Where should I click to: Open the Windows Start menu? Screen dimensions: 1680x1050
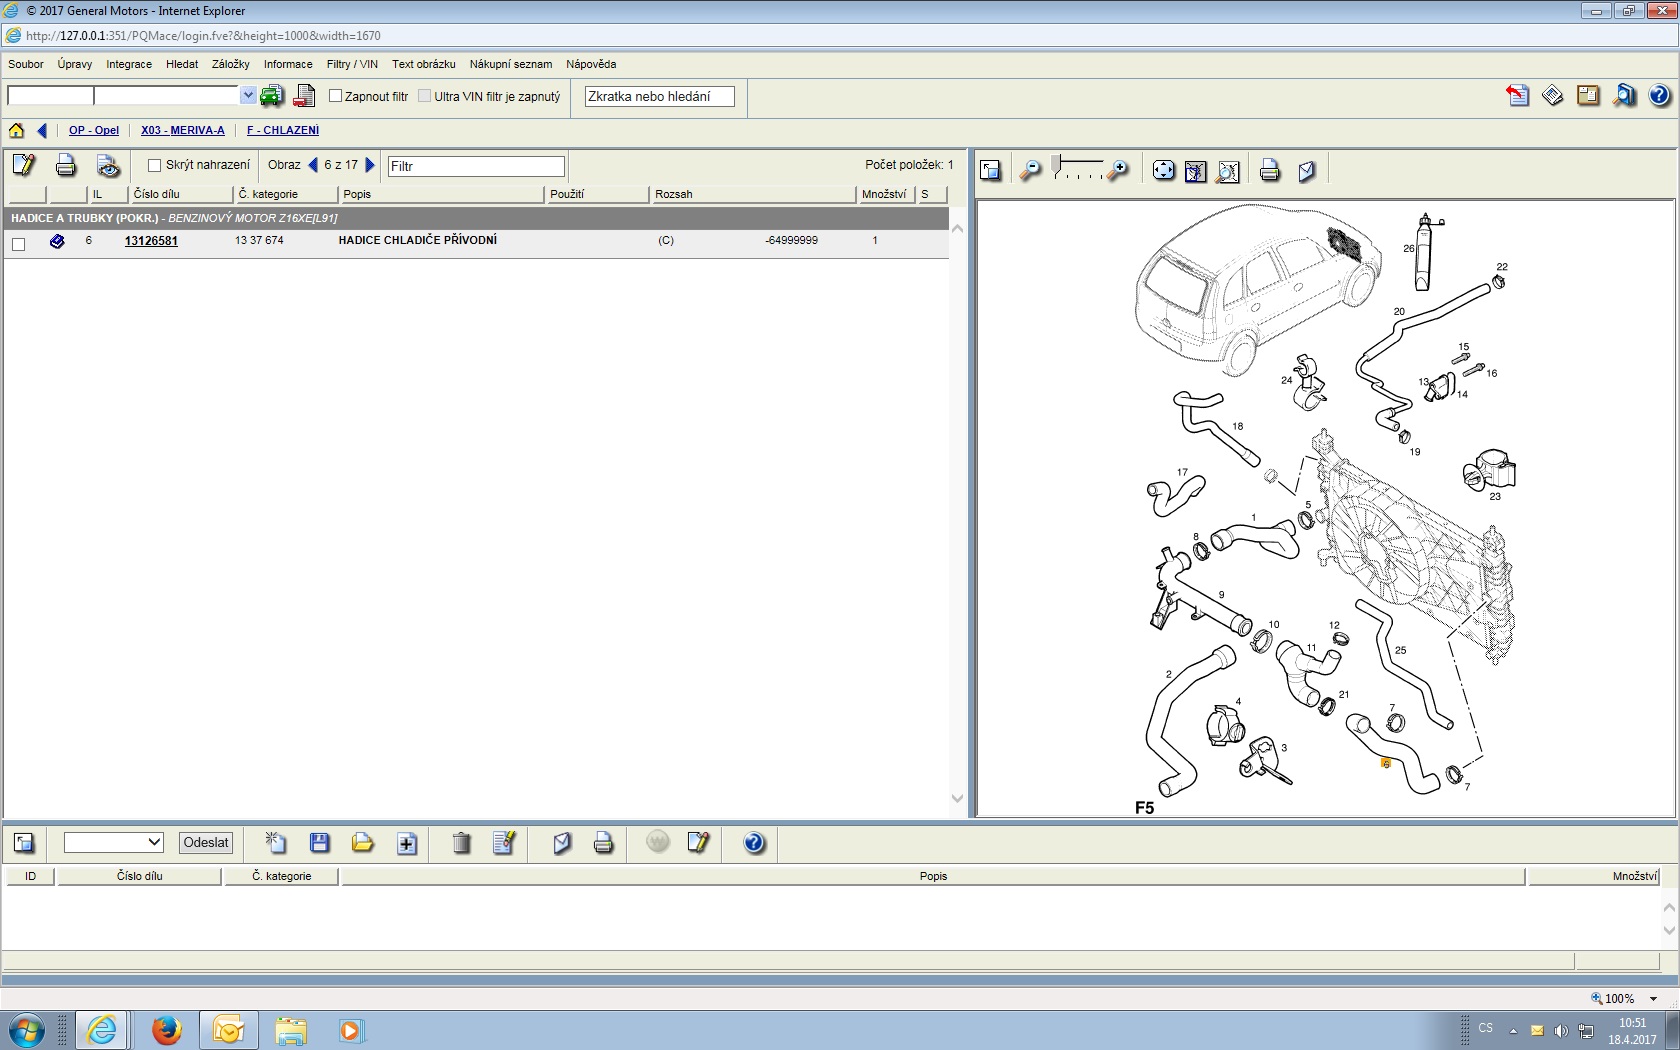[x=25, y=1029]
